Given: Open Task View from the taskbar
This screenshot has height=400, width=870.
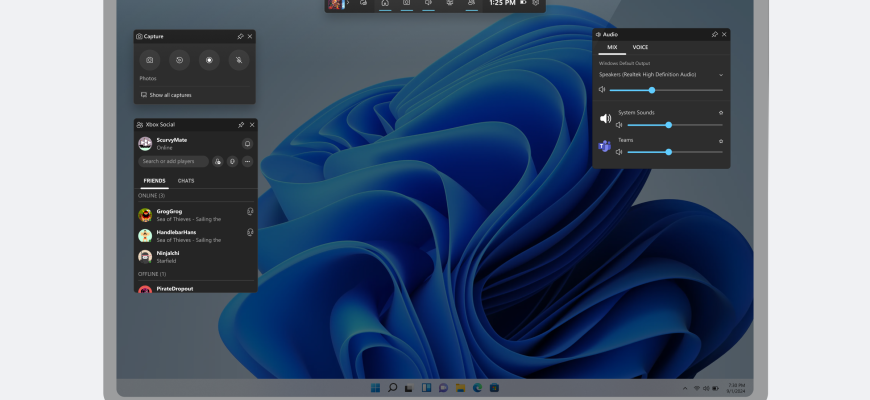Looking at the screenshot, I should click(x=409, y=388).
